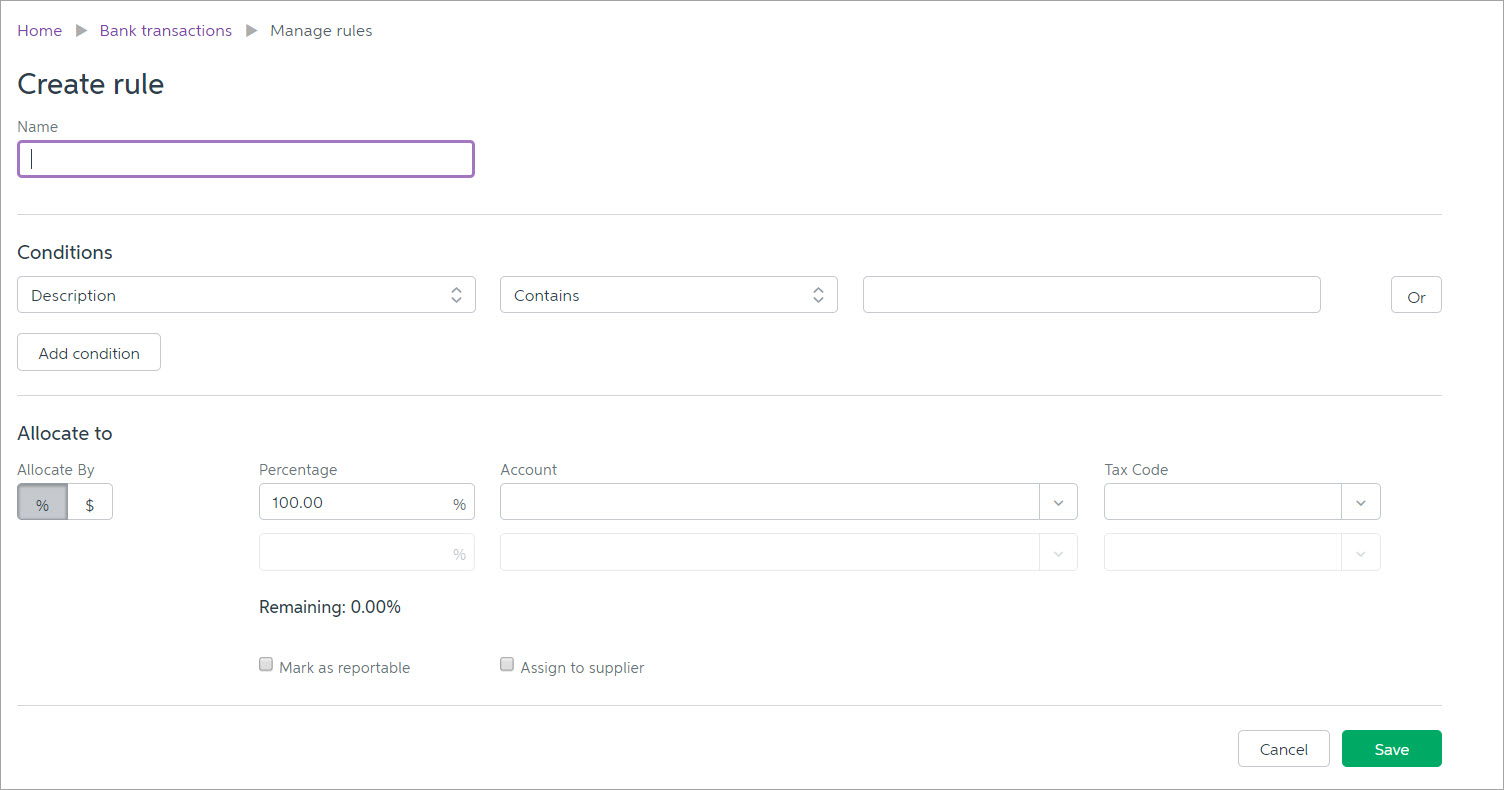
Task: Select allocate by dollar ($) toggle
Action: (90, 502)
